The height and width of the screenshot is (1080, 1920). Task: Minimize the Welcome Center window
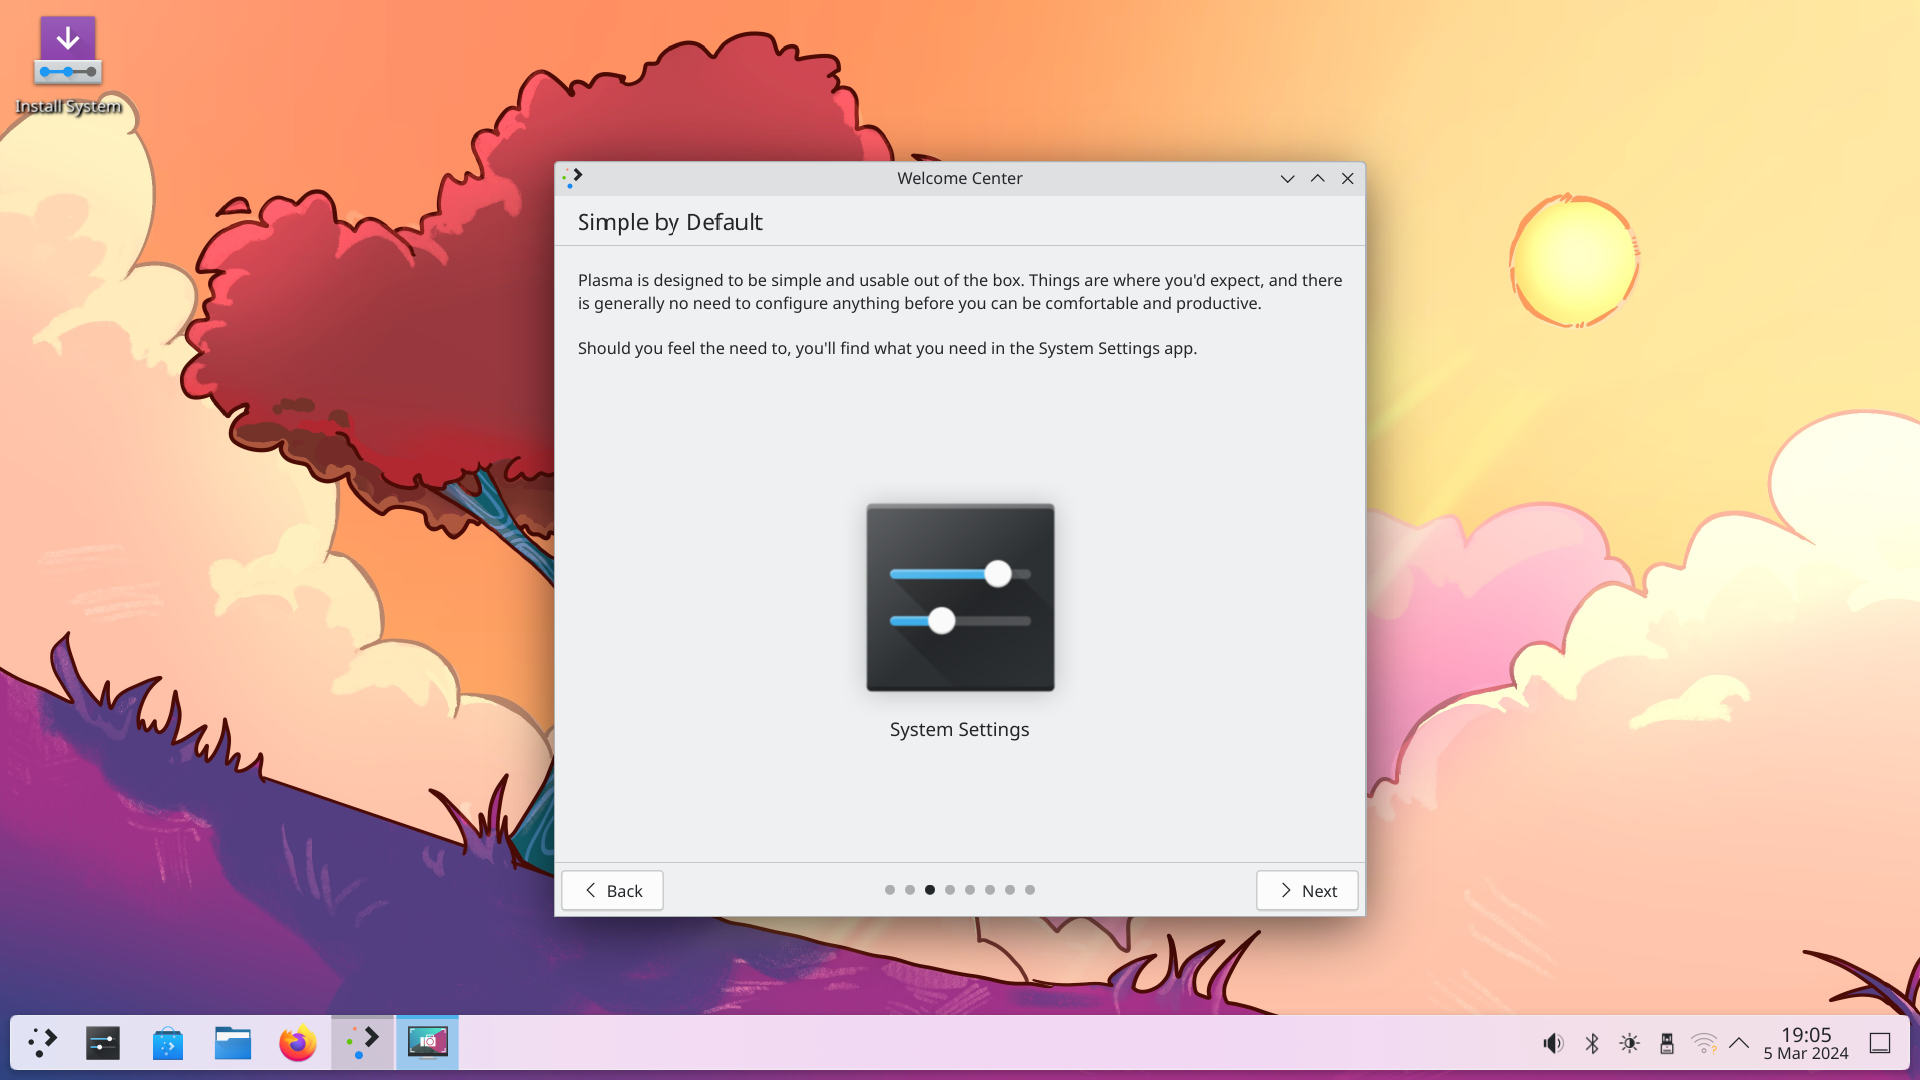click(x=1287, y=178)
